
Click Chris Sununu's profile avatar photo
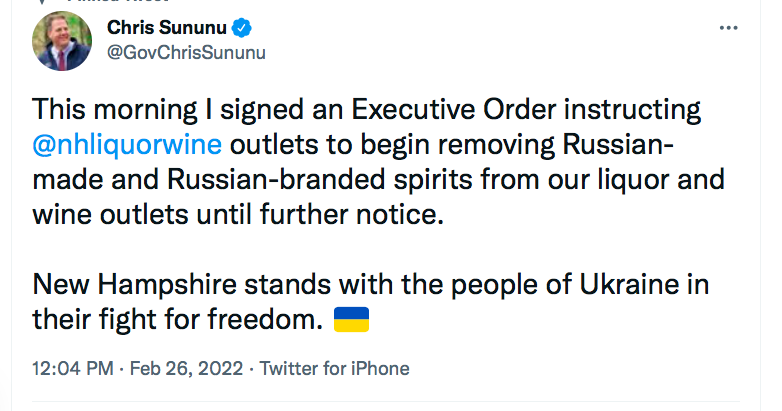(62, 40)
